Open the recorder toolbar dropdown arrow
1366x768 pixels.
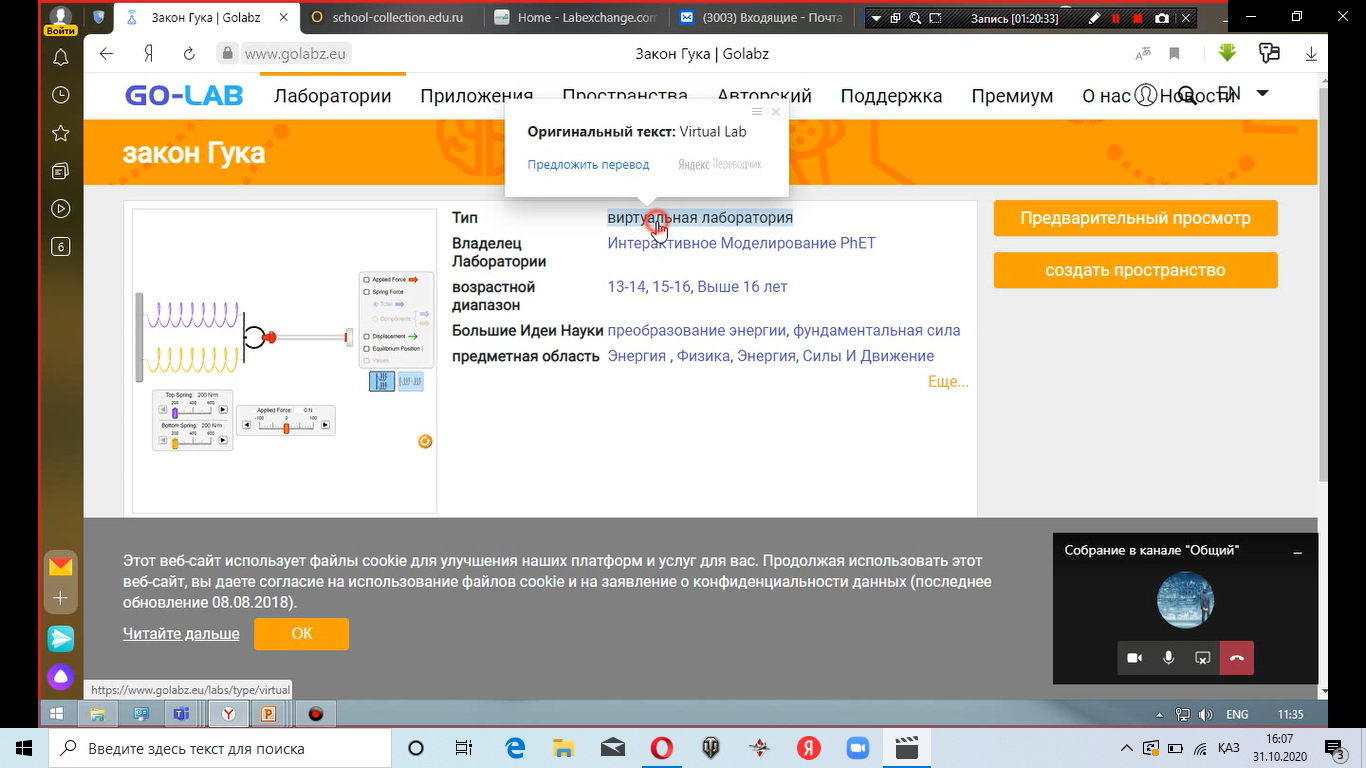[877, 18]
